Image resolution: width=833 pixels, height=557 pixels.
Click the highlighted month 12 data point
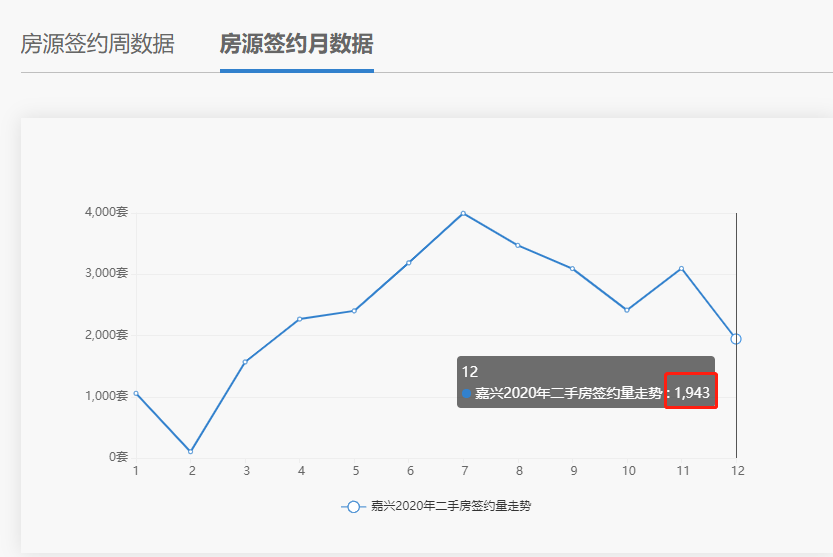[x=736, y=339]
